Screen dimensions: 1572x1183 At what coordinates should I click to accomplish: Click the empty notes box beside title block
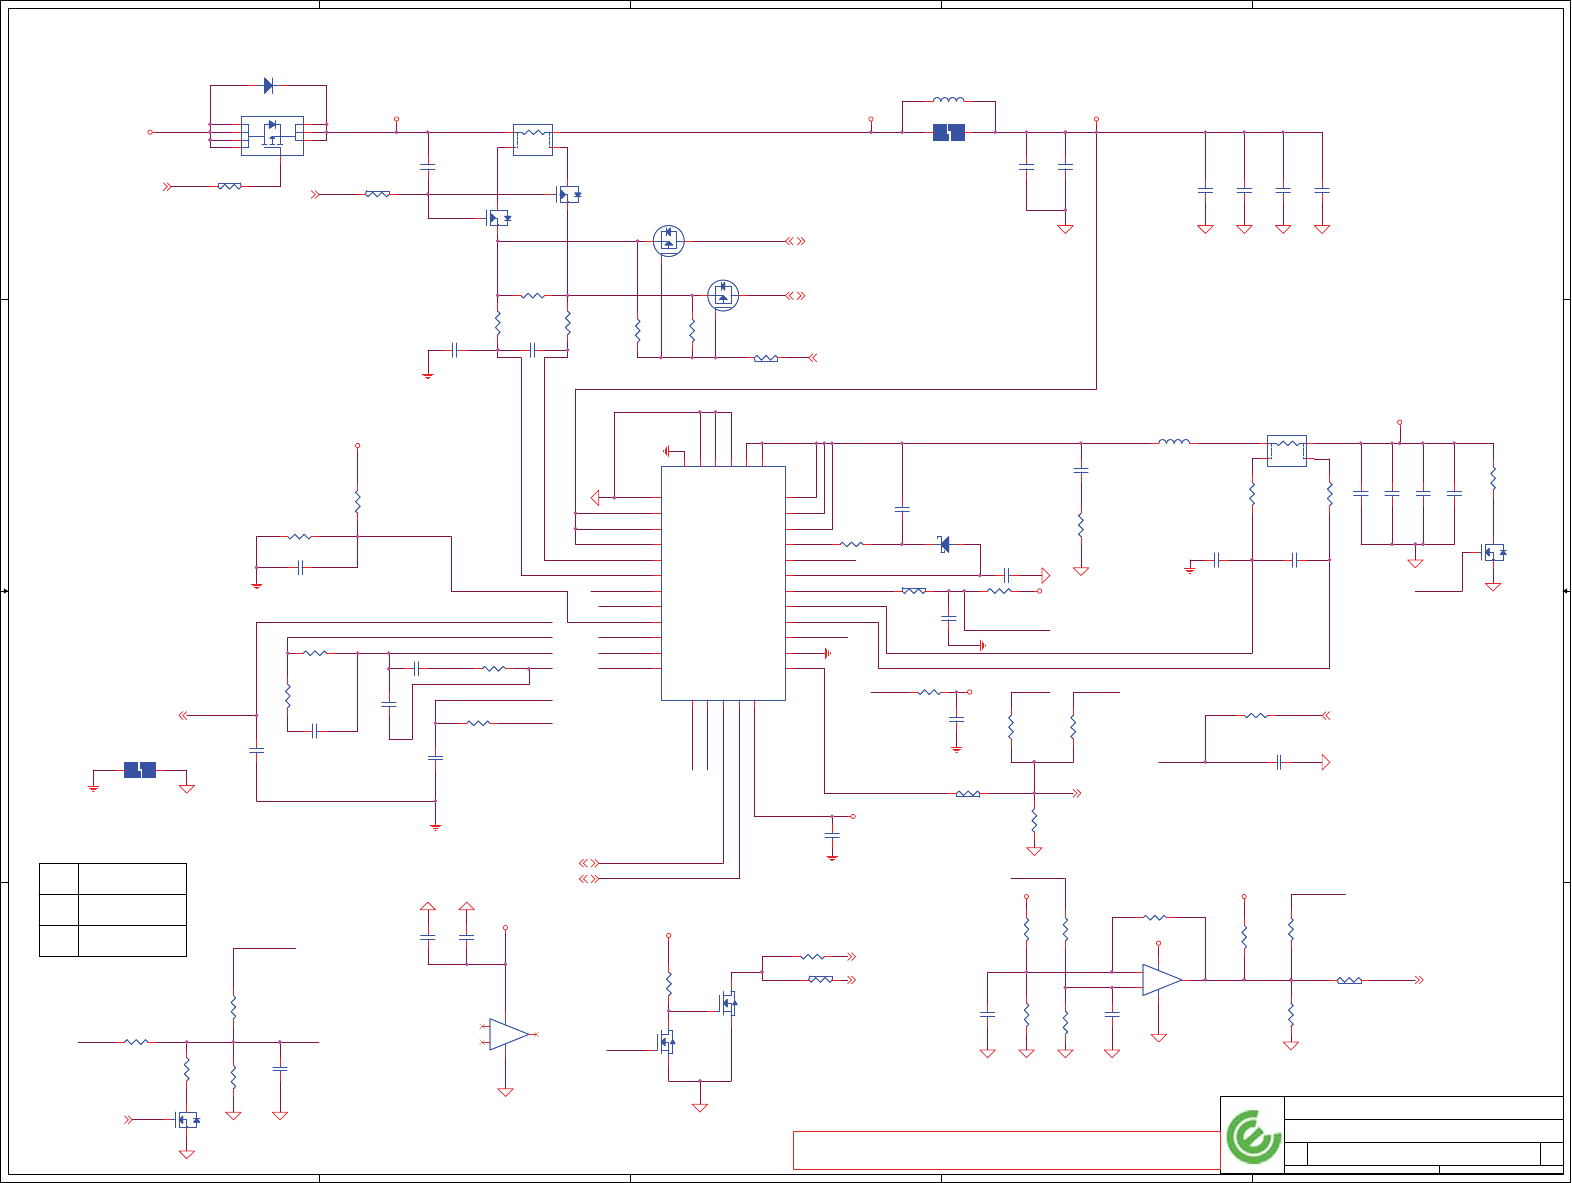(1006, 1150)
